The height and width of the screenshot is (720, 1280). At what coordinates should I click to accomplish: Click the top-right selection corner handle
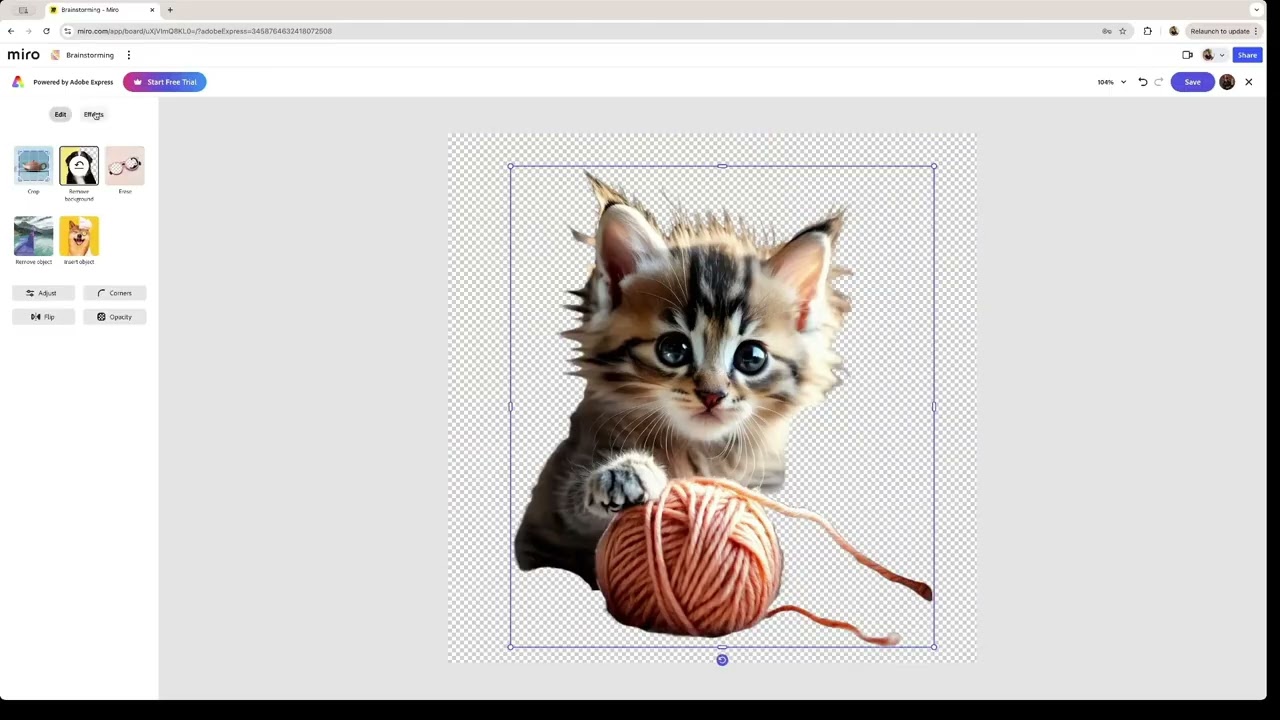pyautogui.click(x=934, y=167)
